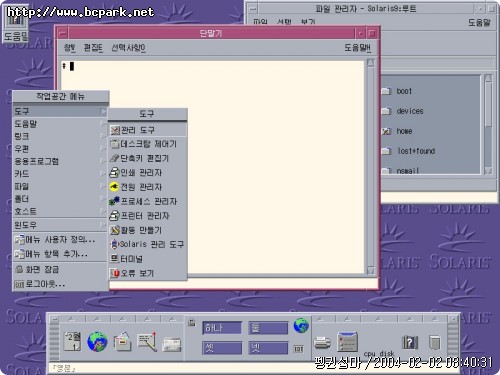Expand the 폴더 submenu in the workspace menu
This screenshot has height=375, width=500.
pos(60,199)
